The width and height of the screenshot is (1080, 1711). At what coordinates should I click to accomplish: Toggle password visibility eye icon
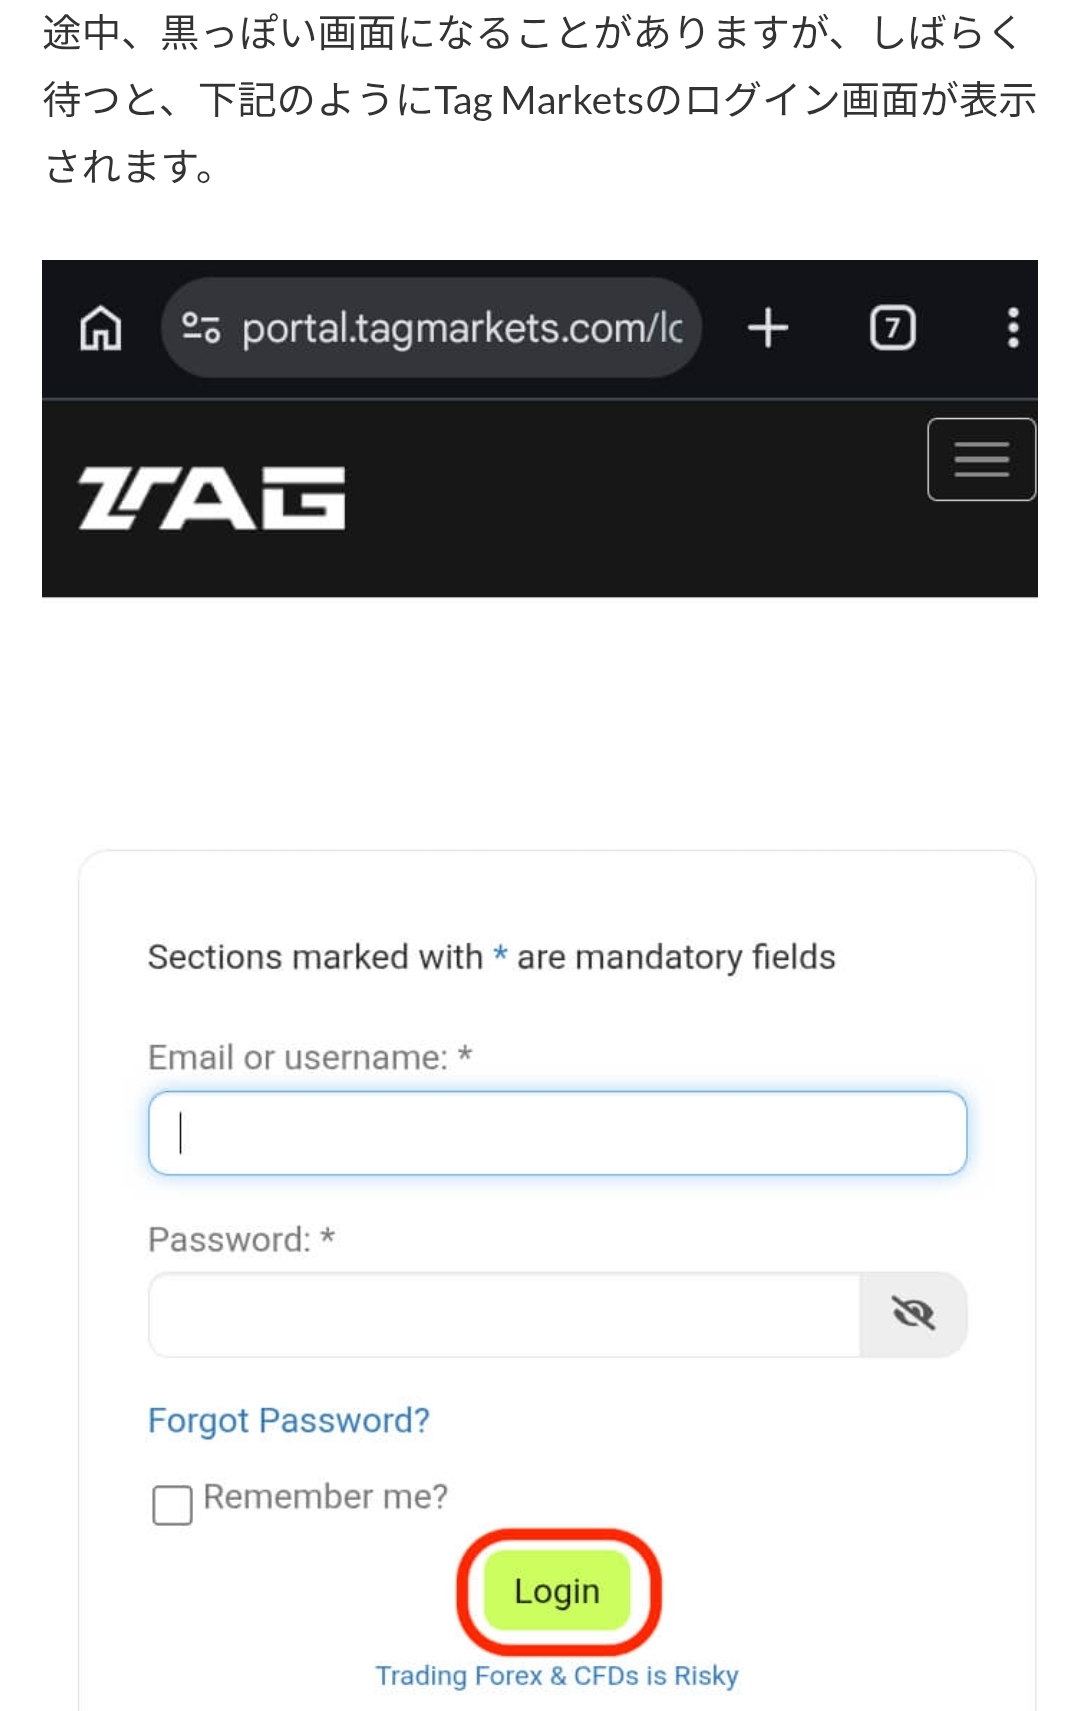tap(913, 1314)
